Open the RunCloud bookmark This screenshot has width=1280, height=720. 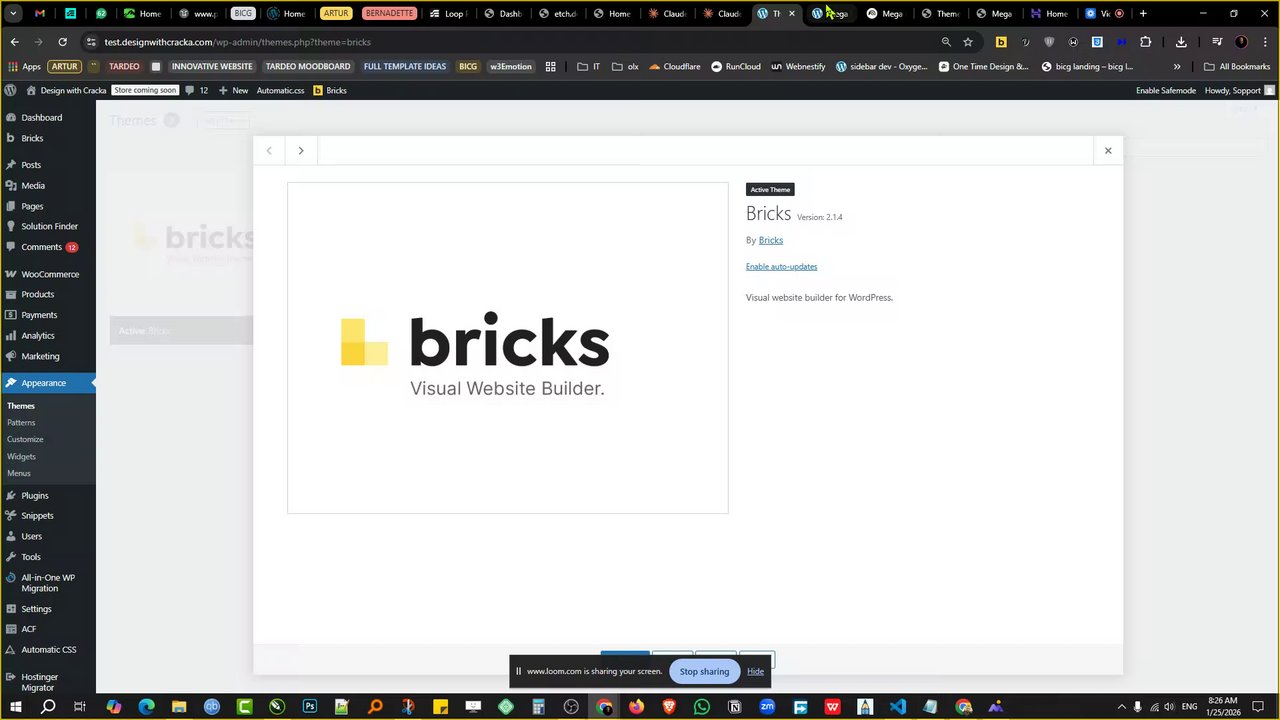point(736,66)
